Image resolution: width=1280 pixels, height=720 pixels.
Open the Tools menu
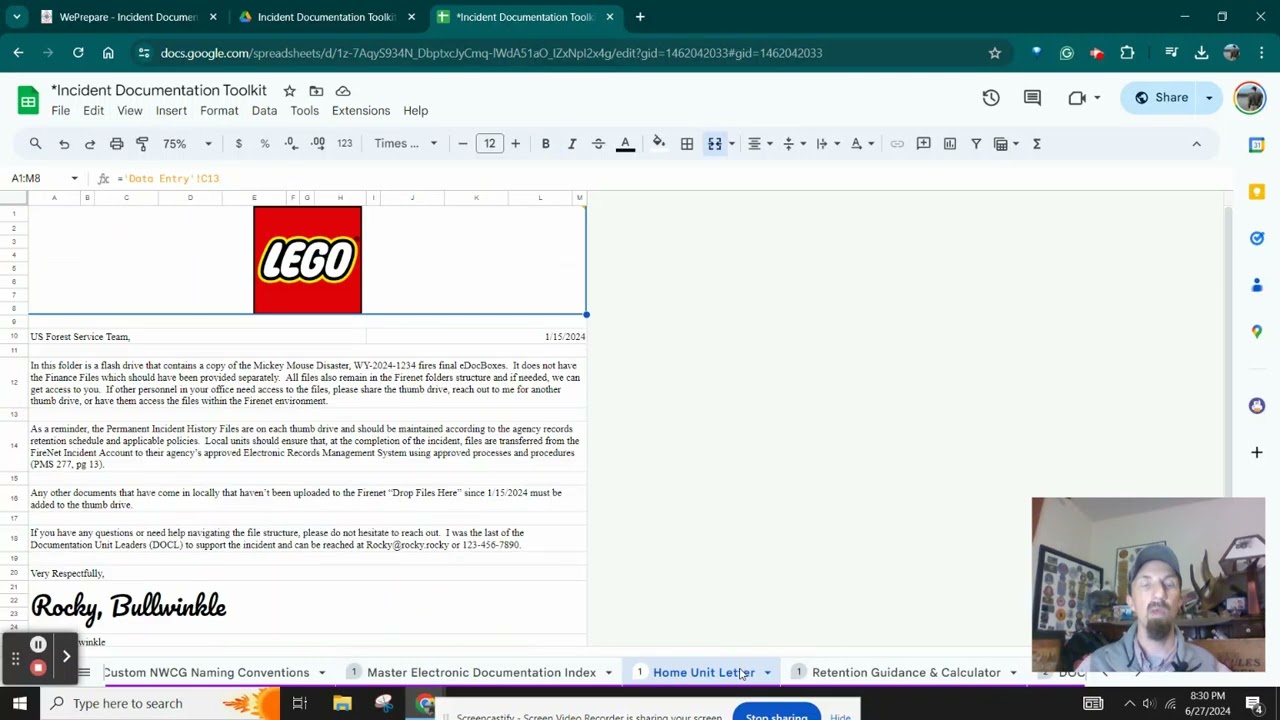[x=305, y=111]
